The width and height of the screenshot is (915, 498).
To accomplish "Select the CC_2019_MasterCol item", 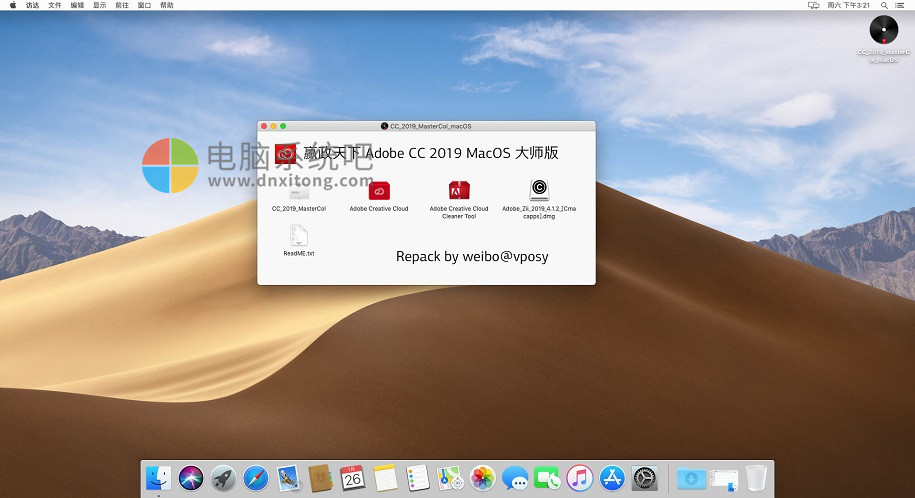I will click(298, 192).
